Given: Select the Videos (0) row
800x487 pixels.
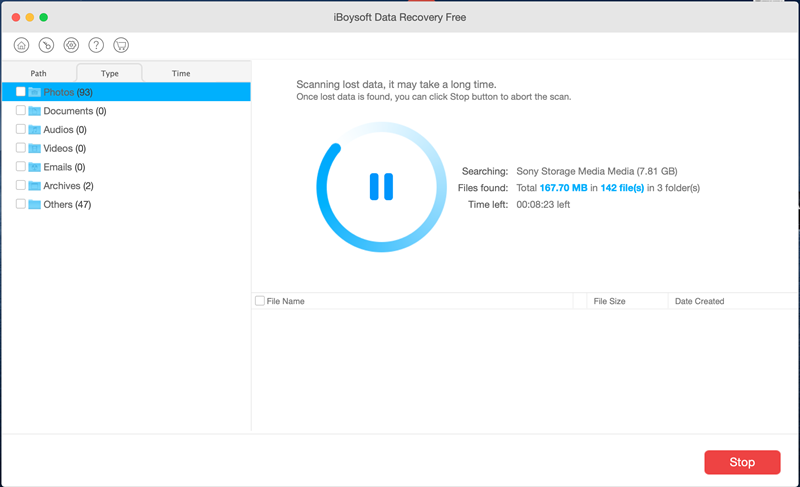Looking at the screenshot, I should [x=127, y=148].
